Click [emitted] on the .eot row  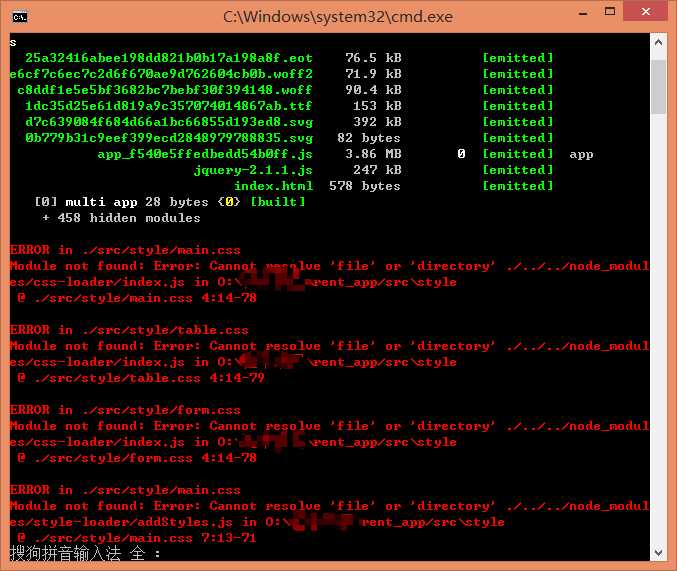[x=518, y=58]
